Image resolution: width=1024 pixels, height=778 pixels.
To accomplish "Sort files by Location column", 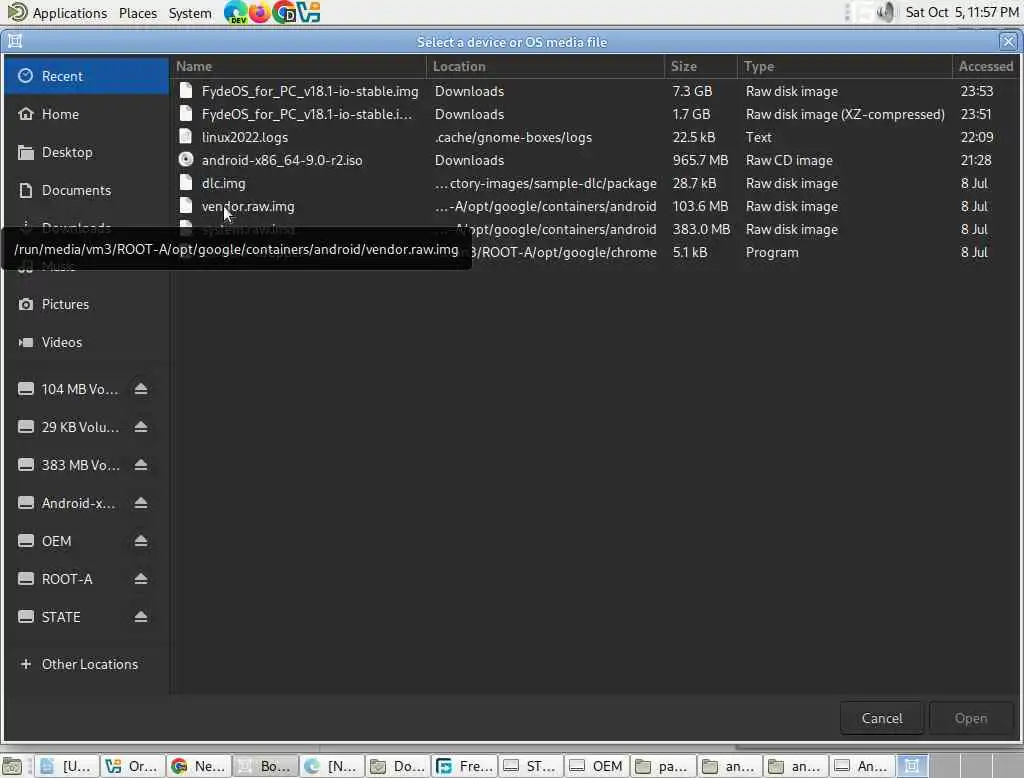I will pyautogui.click(x=545, y=66).
